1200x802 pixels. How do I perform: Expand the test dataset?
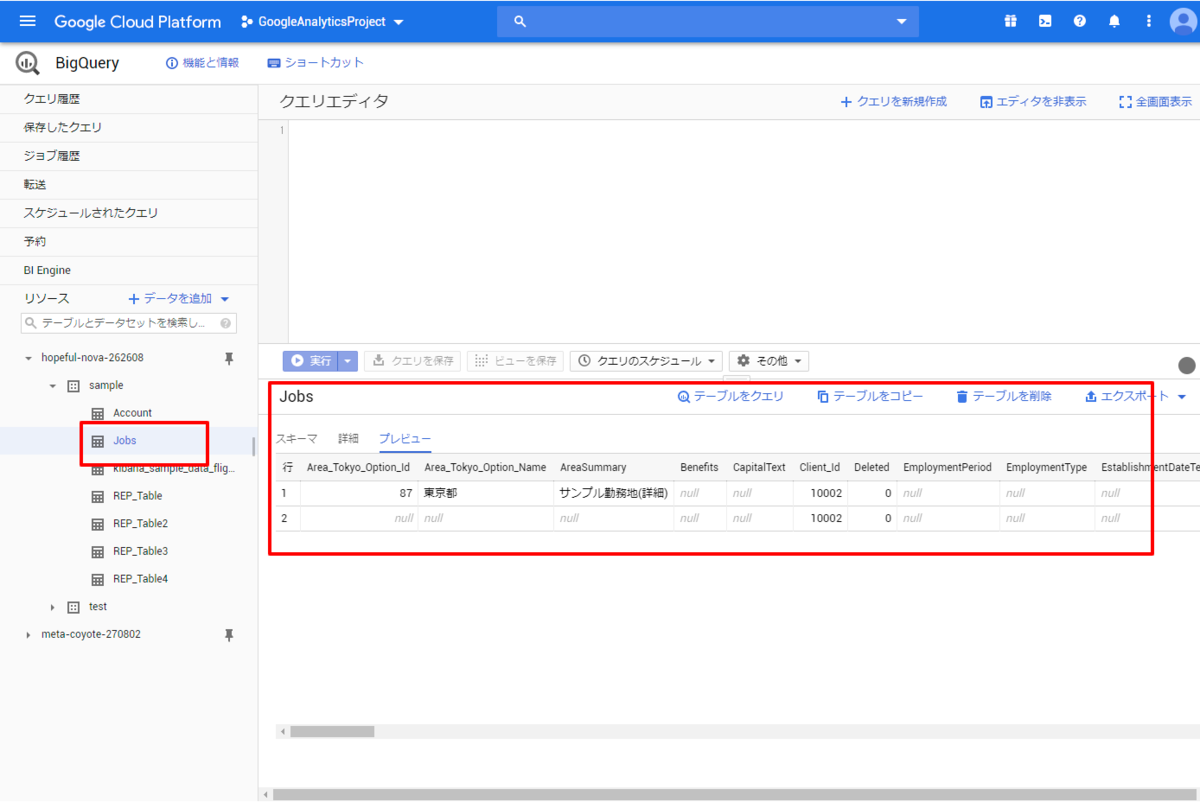[53, 607]
